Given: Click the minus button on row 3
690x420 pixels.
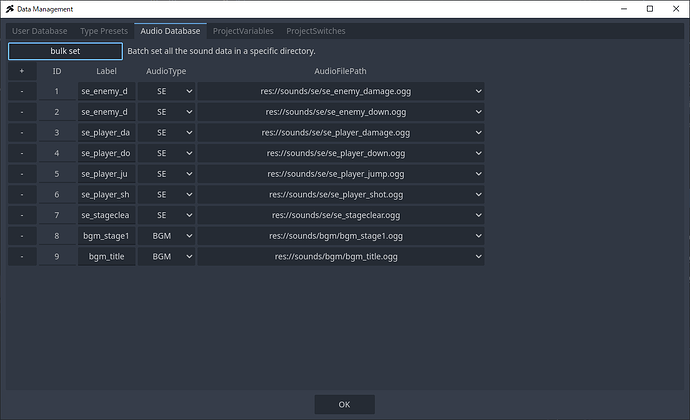Looking at the screenshot, I should point(21,132).
